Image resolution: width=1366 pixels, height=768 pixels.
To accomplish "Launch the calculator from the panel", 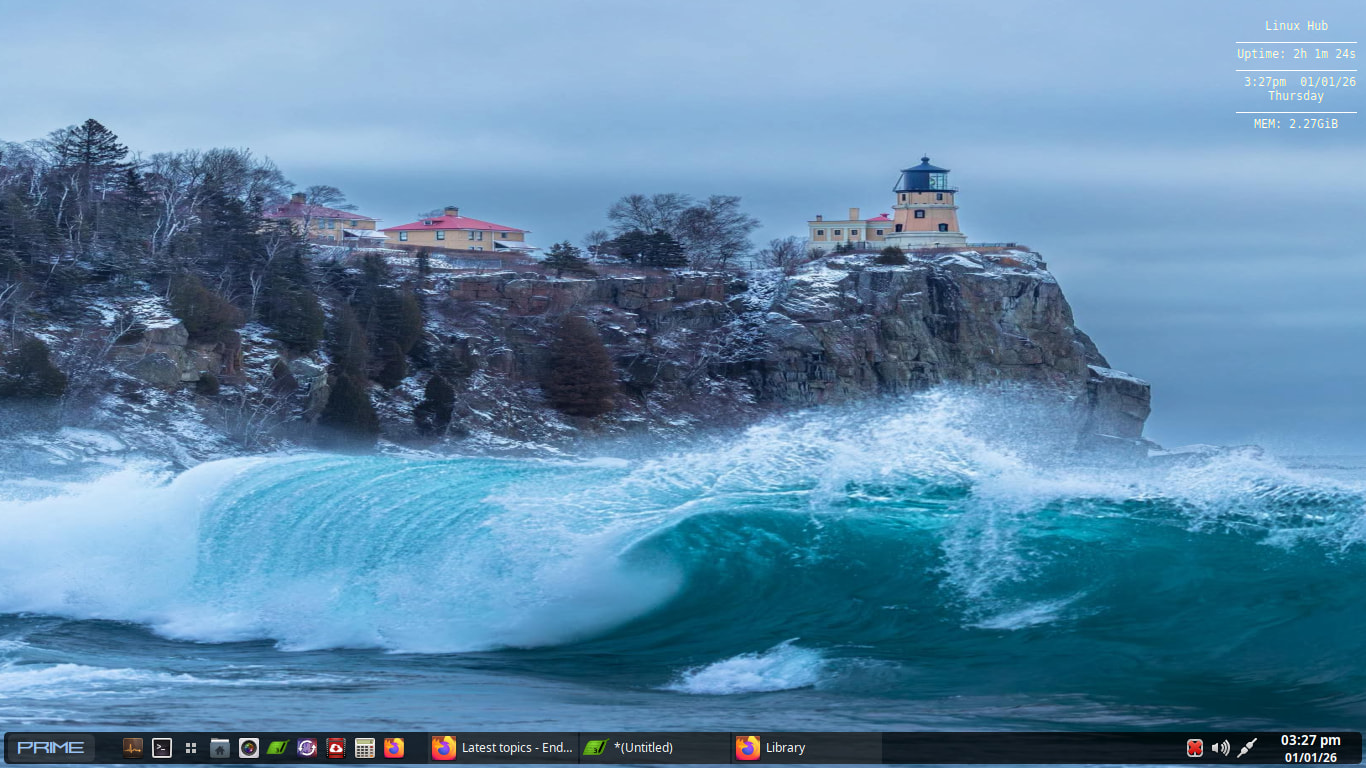I will point(365,747).
